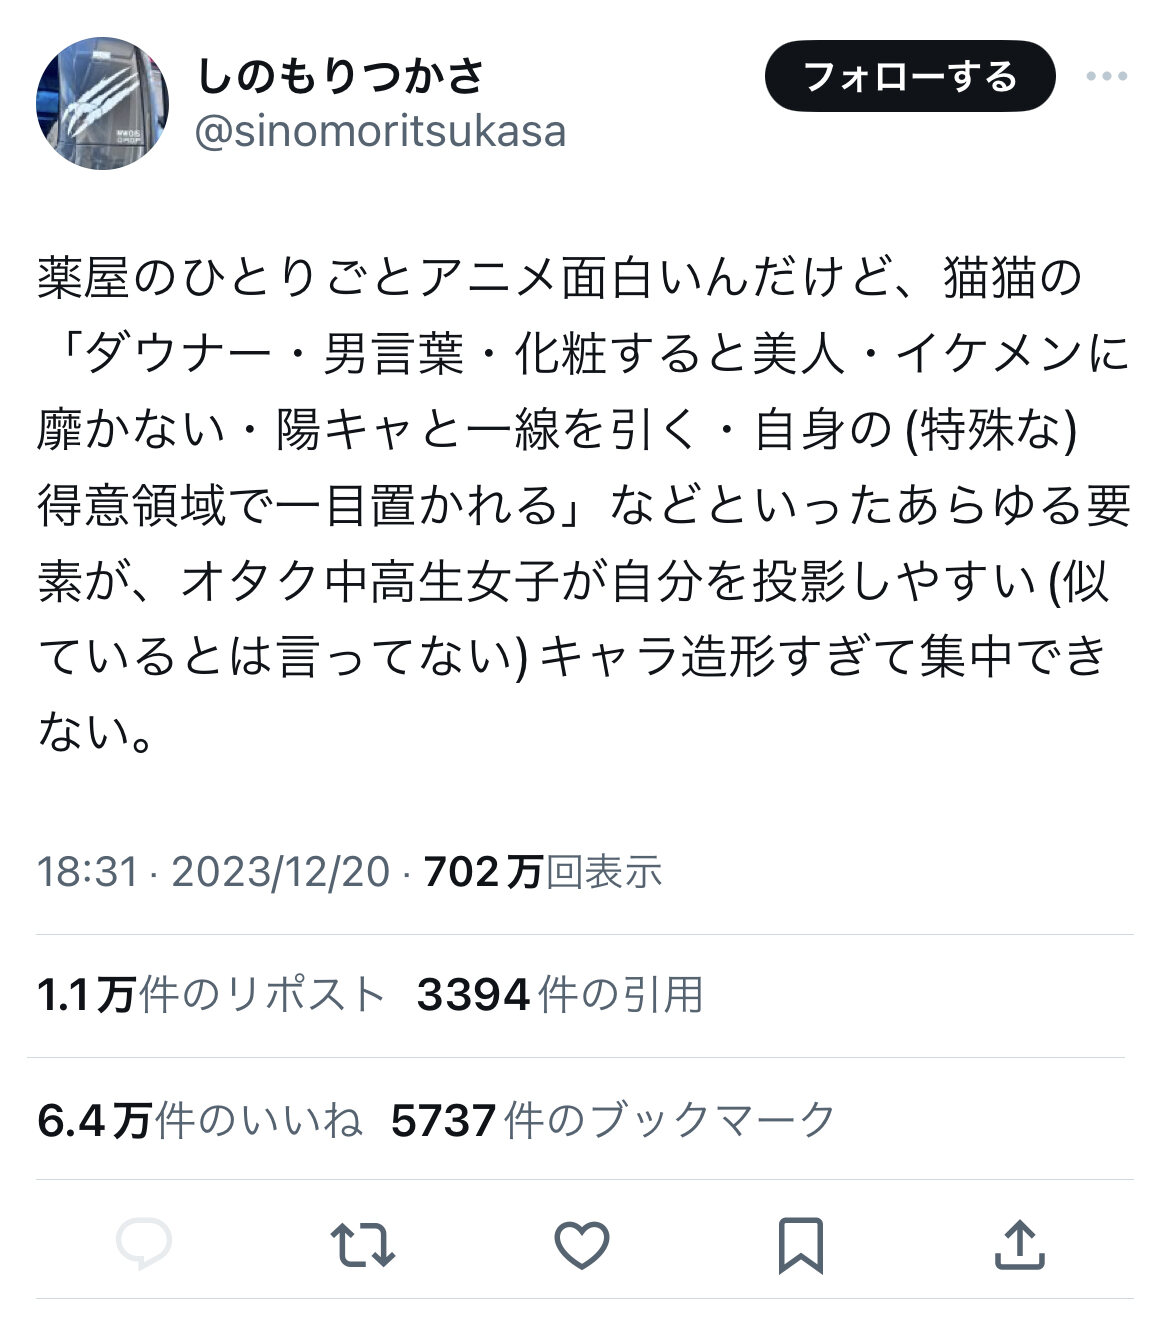
Task: Click the 2023/12/20 post date
Action: 280,872
